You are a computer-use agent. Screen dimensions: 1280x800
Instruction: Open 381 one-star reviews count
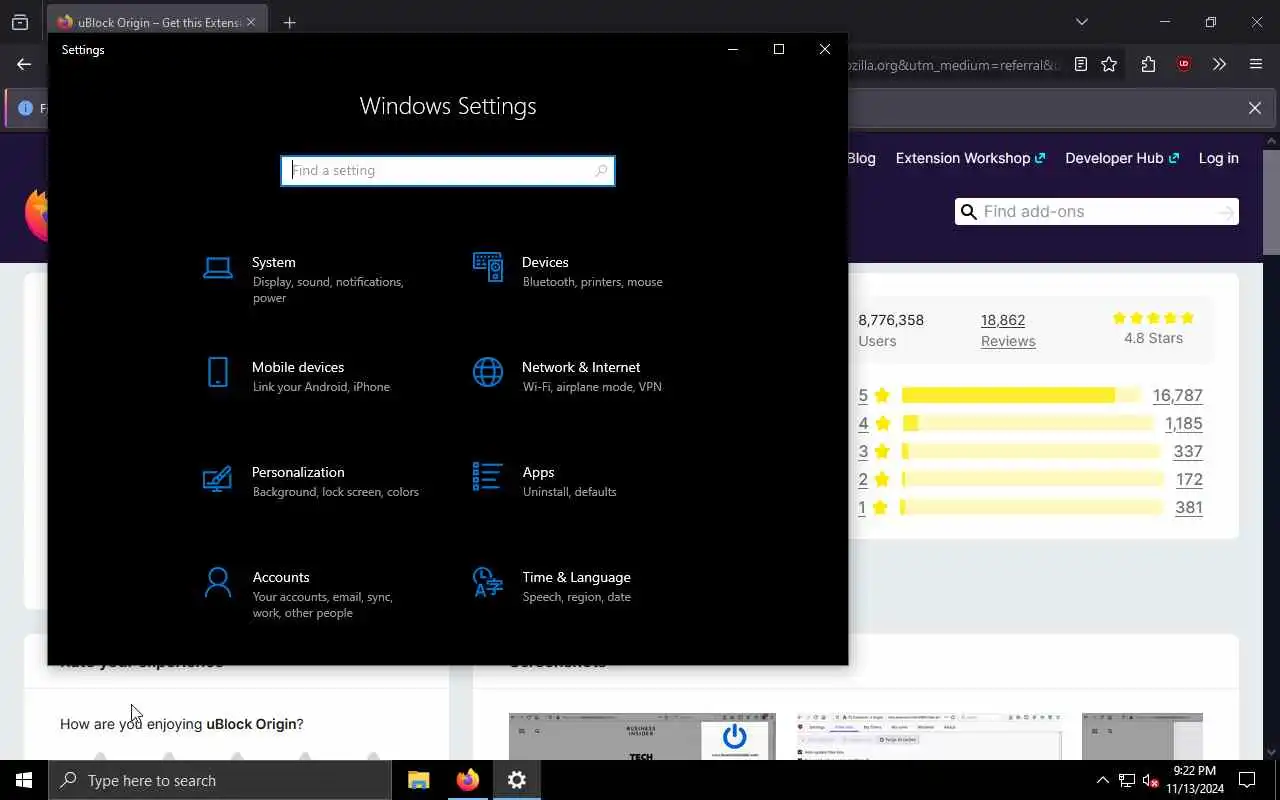(1189, 507)
